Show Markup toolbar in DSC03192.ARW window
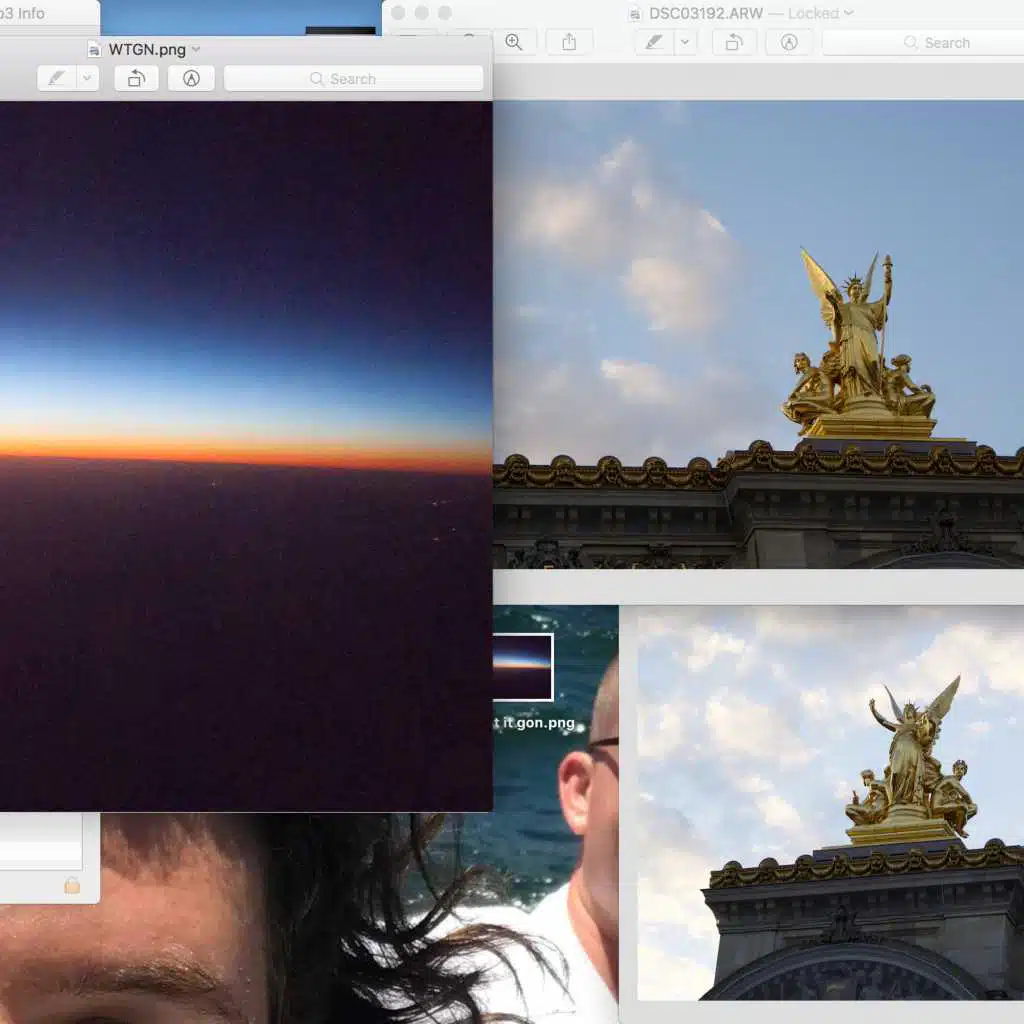This screenshot has width=1024, height=1024. 789,42
